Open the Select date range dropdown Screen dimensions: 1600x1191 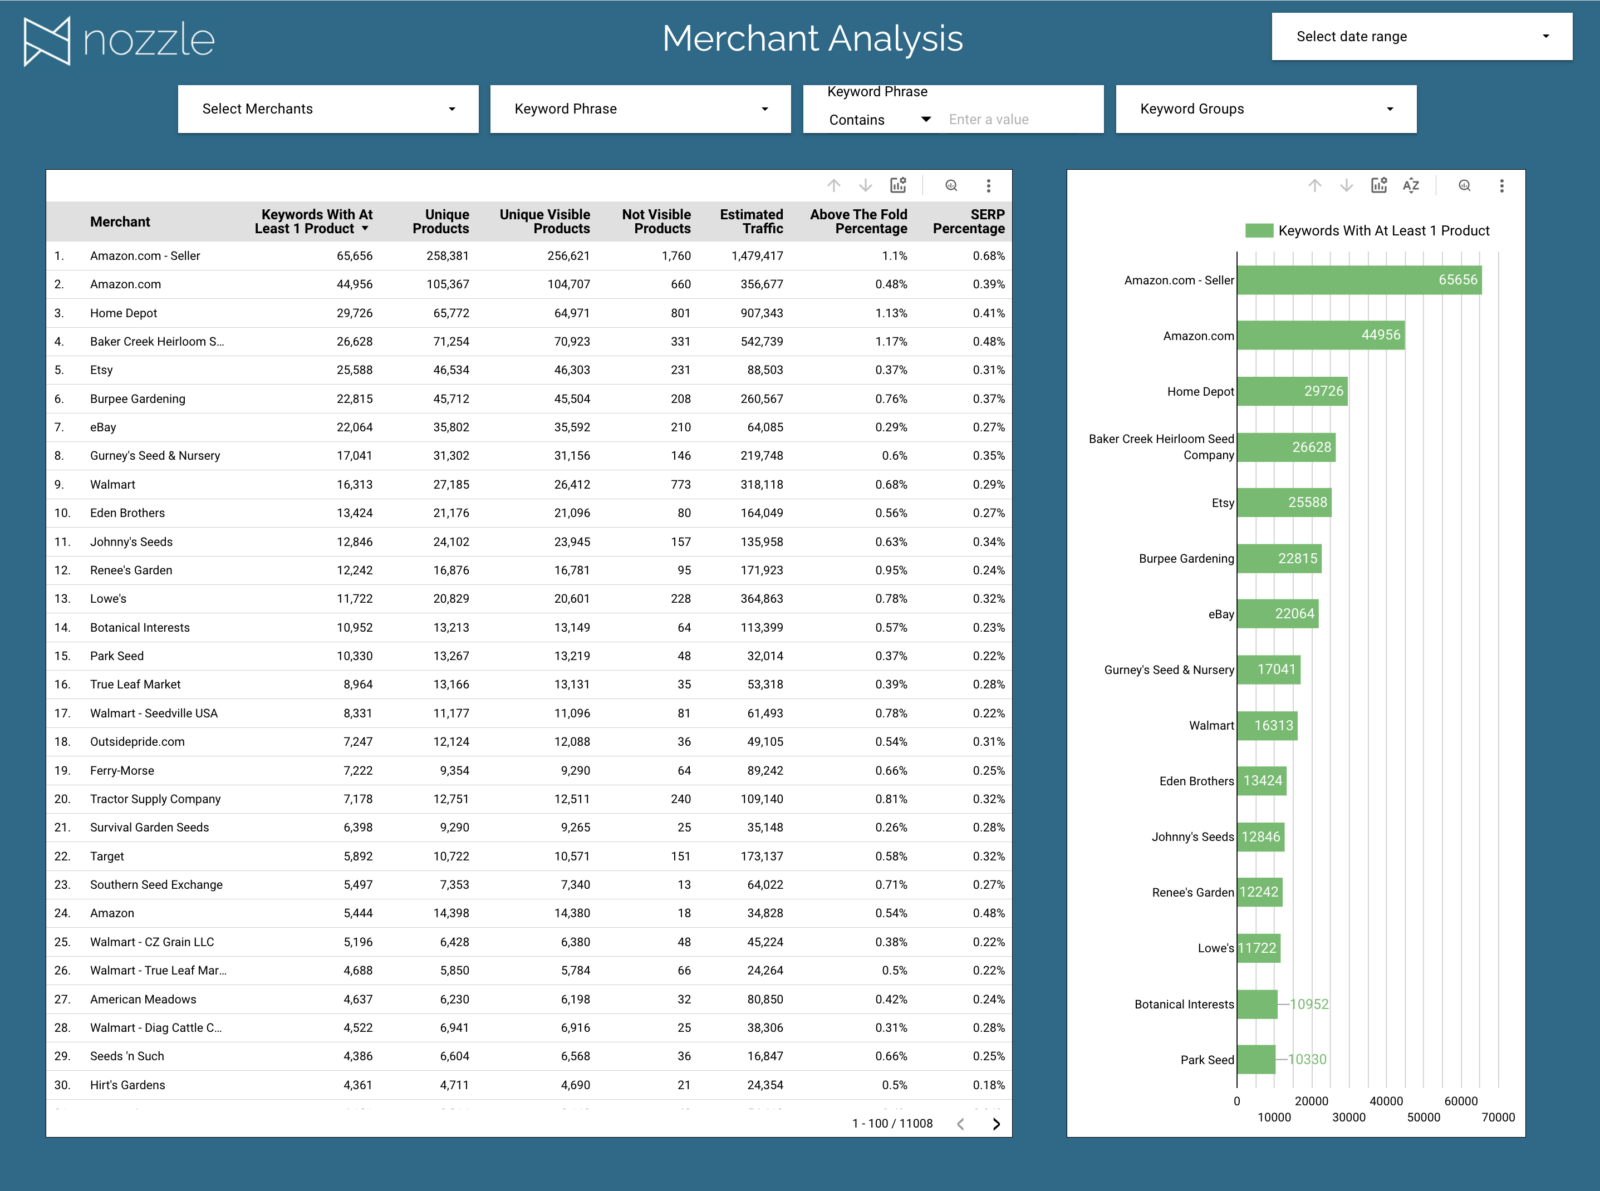1421,37
